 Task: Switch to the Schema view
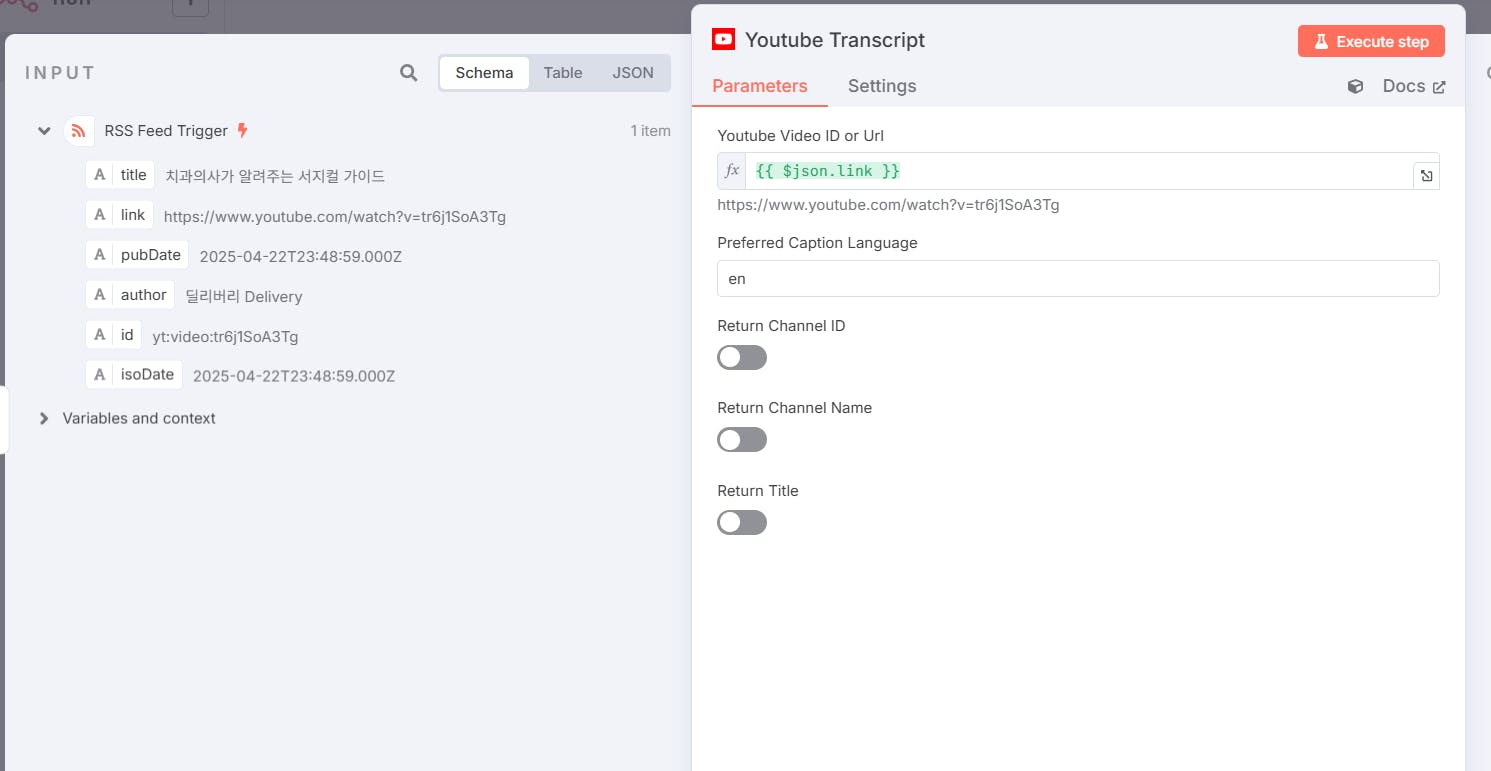(484, 73)
